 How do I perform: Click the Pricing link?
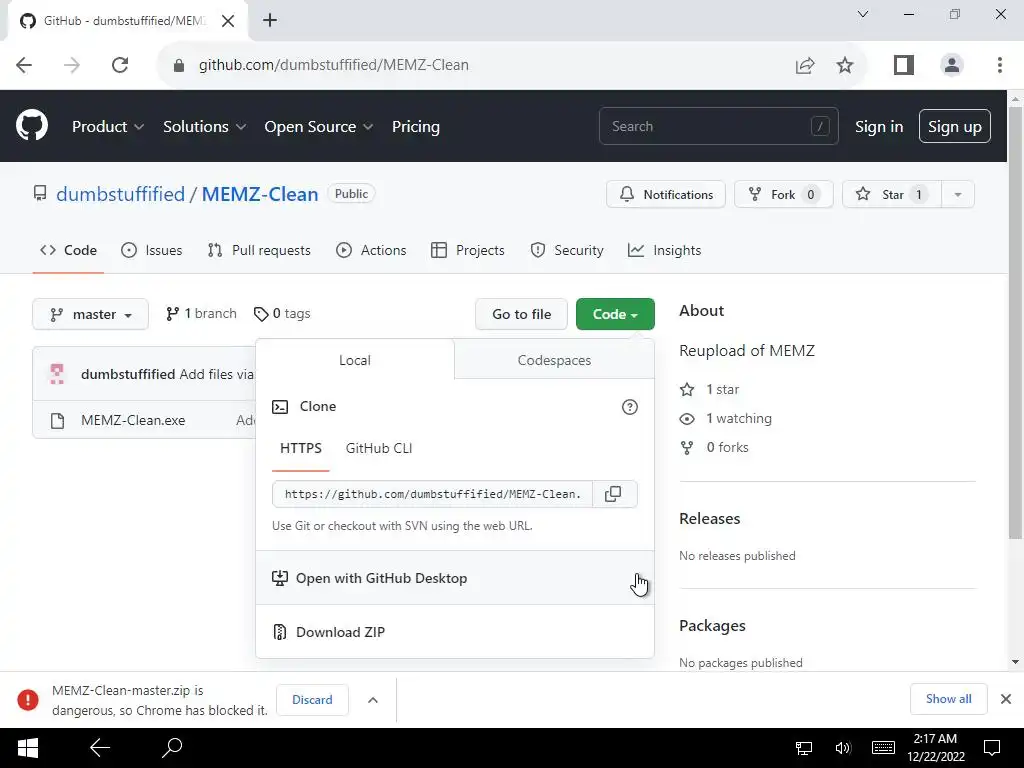pos(415,127)
